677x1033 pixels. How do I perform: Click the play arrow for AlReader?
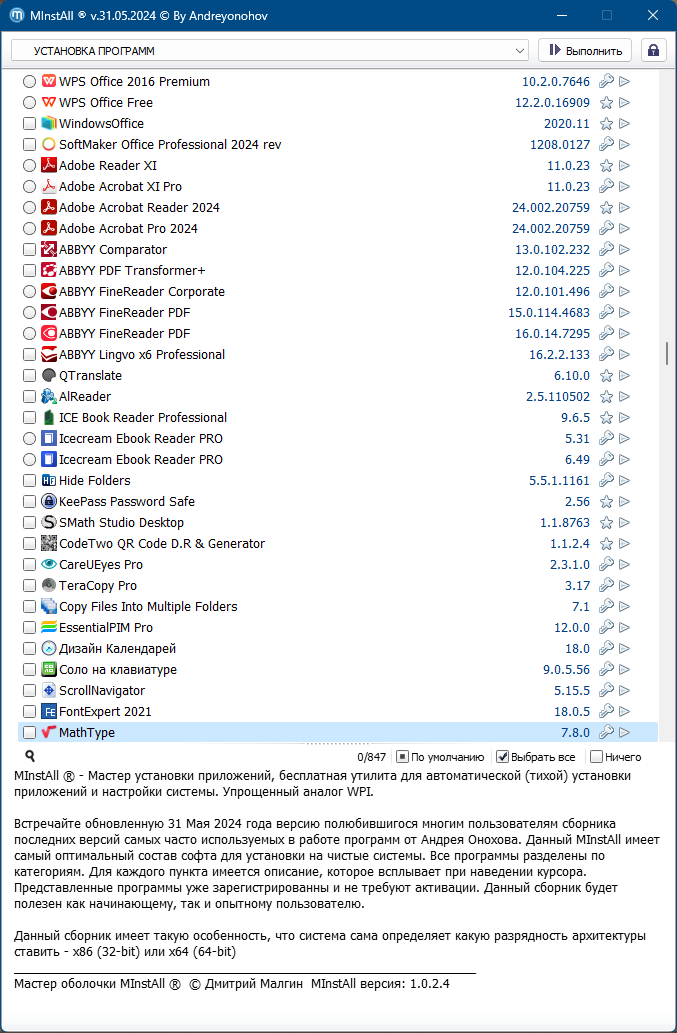(625, 397)
